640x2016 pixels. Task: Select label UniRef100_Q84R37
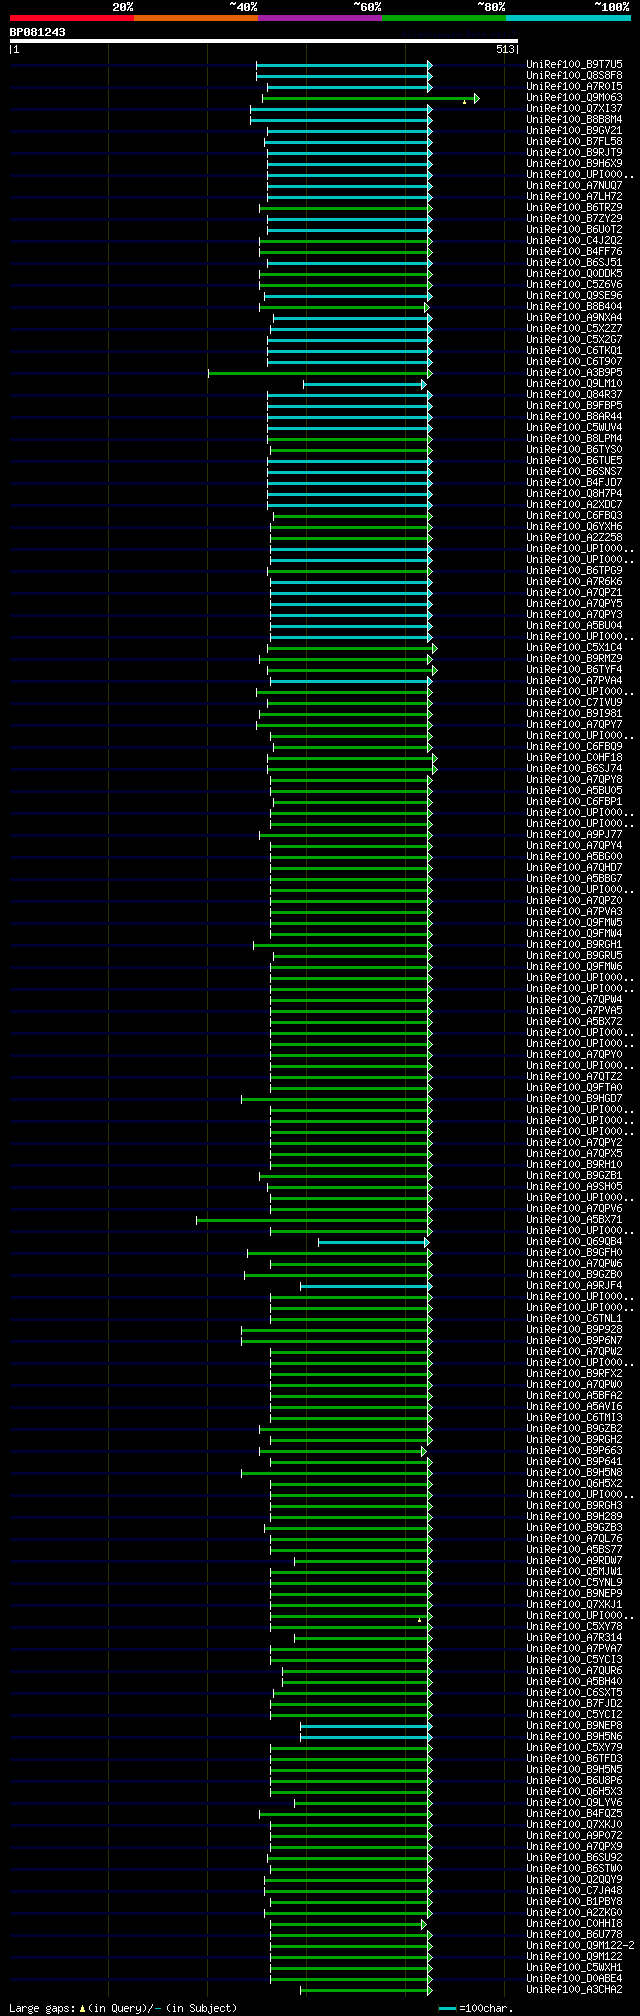(x=574, y=394)
